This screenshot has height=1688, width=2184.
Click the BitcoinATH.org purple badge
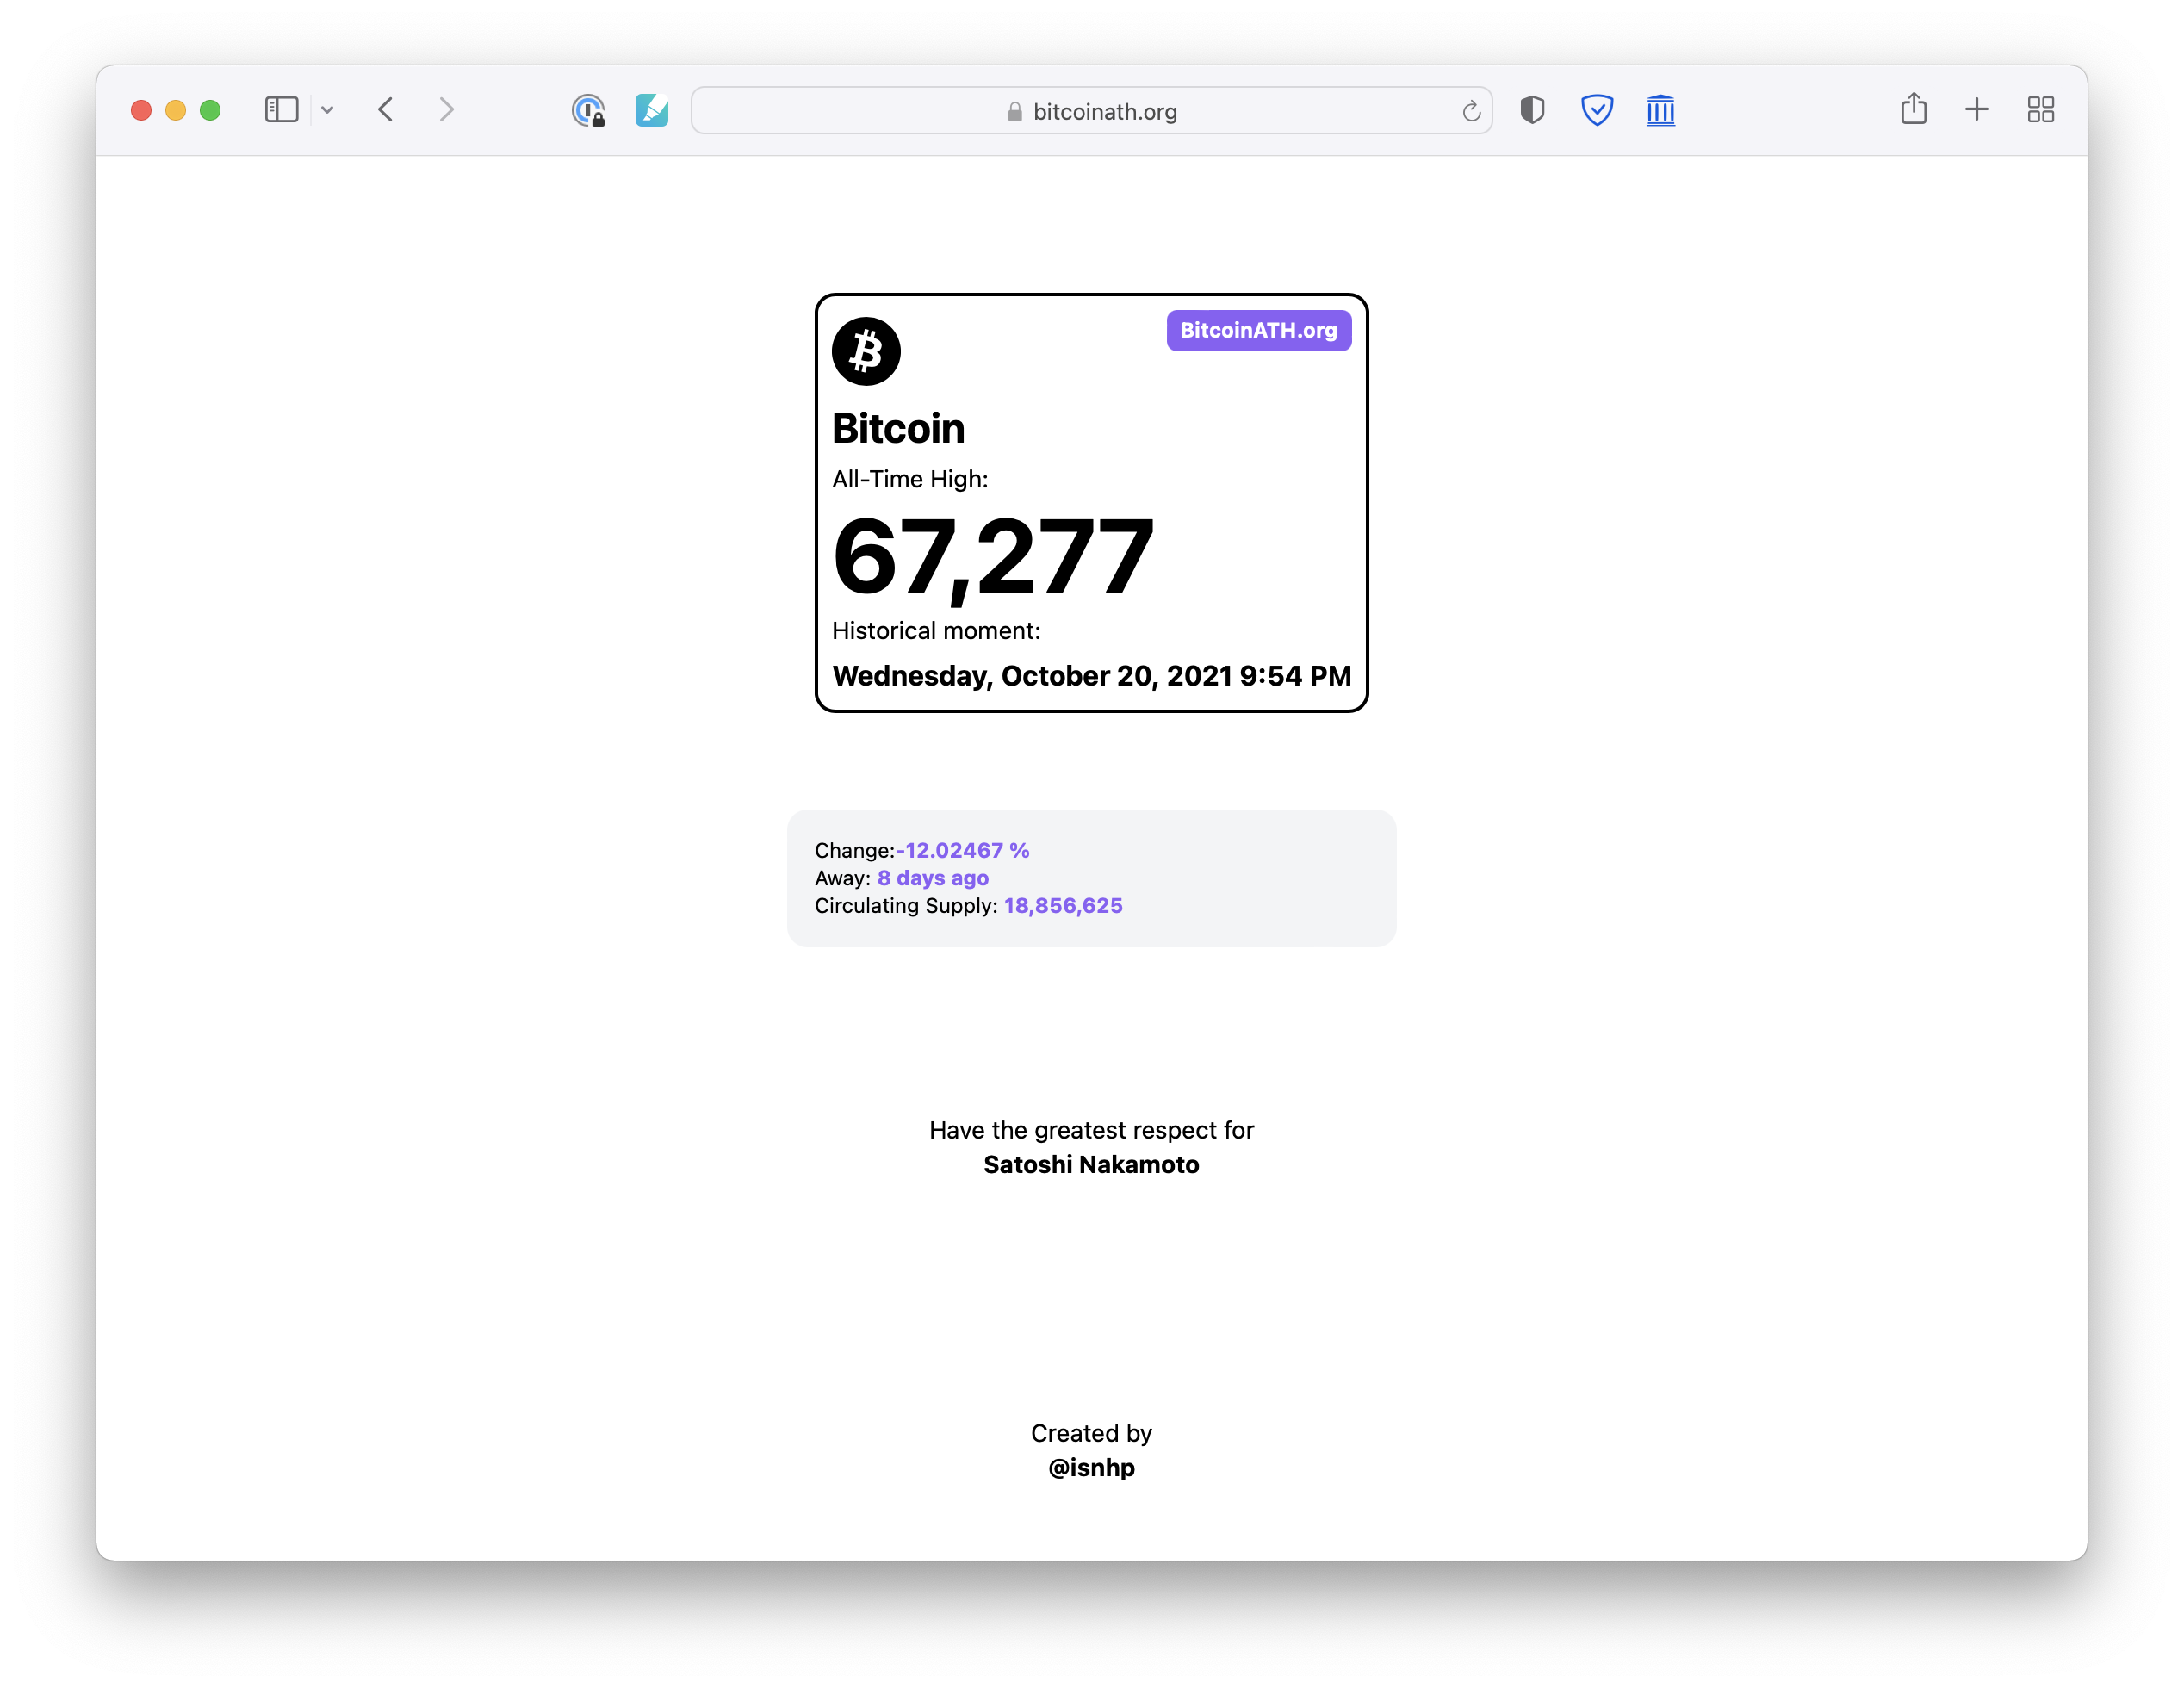tap(1258, 330)
